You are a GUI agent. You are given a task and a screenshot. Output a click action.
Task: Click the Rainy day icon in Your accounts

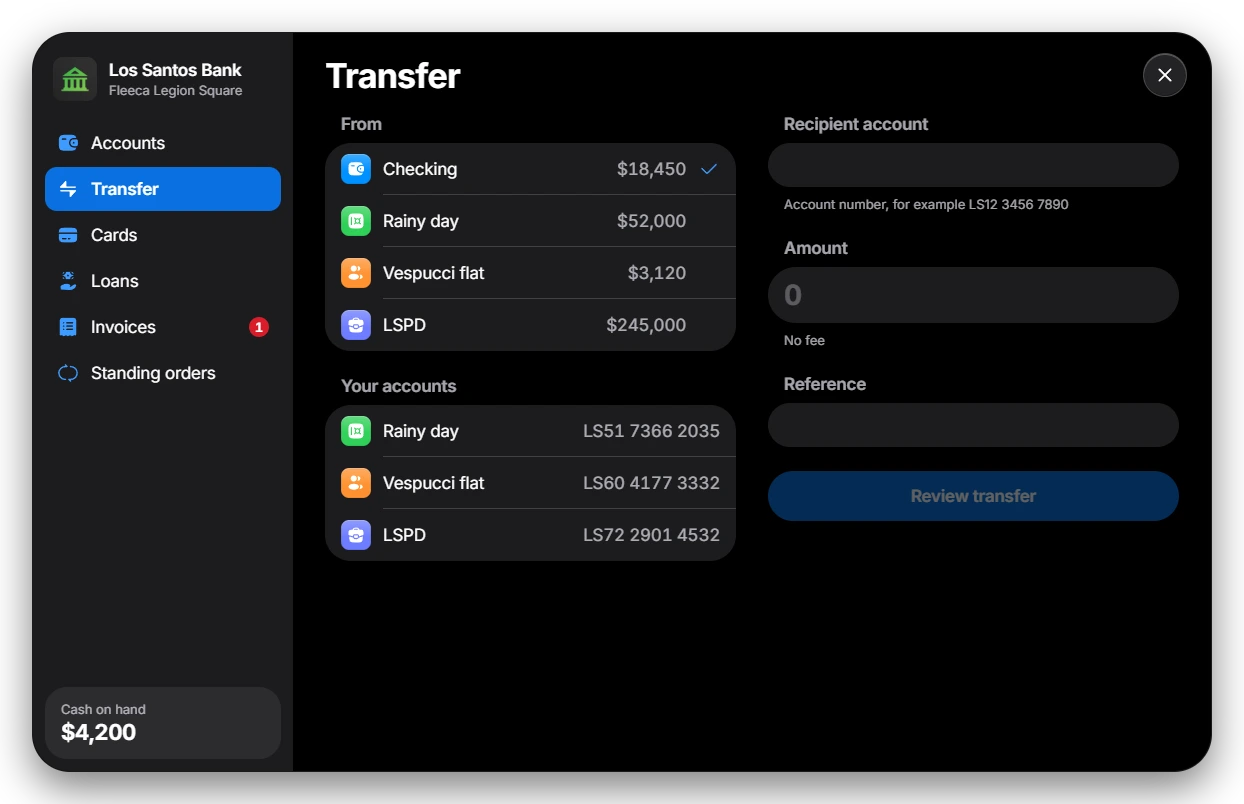click(356, 431)
